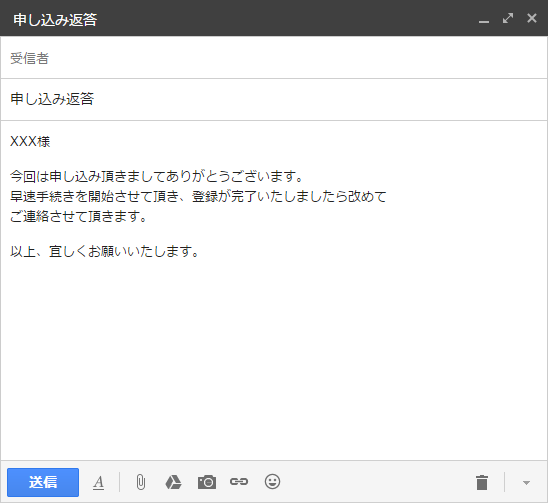Discard the draft with the trash icon
Screen dimensions: 548x503
point(482,482)
